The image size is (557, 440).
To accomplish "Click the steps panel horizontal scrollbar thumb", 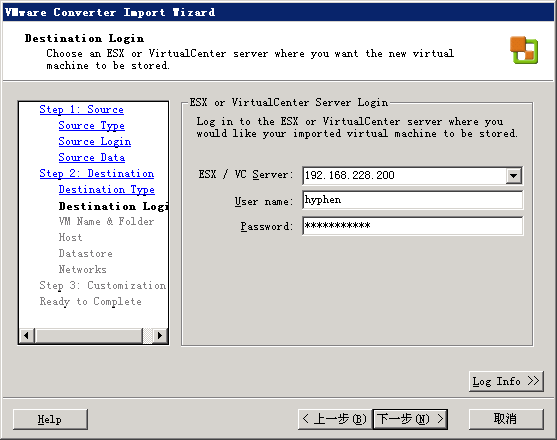I will (89, 335).
